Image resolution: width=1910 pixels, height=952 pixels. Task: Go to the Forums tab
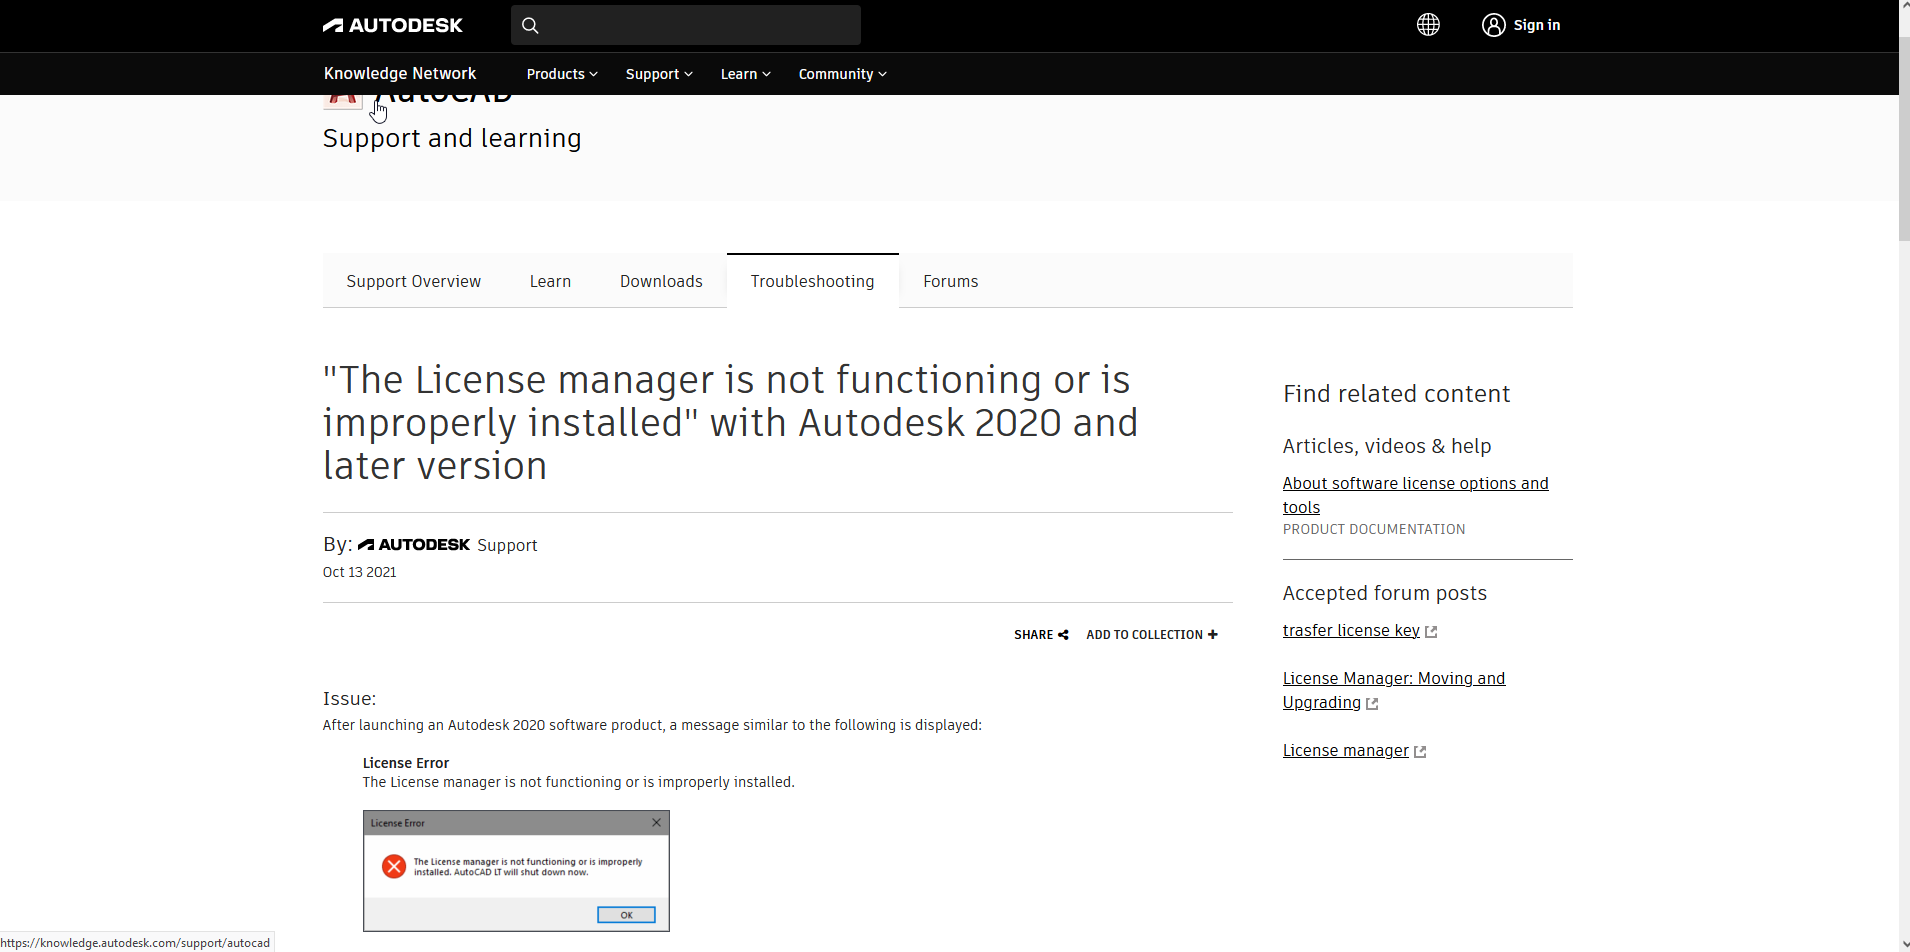pos(951,281)
